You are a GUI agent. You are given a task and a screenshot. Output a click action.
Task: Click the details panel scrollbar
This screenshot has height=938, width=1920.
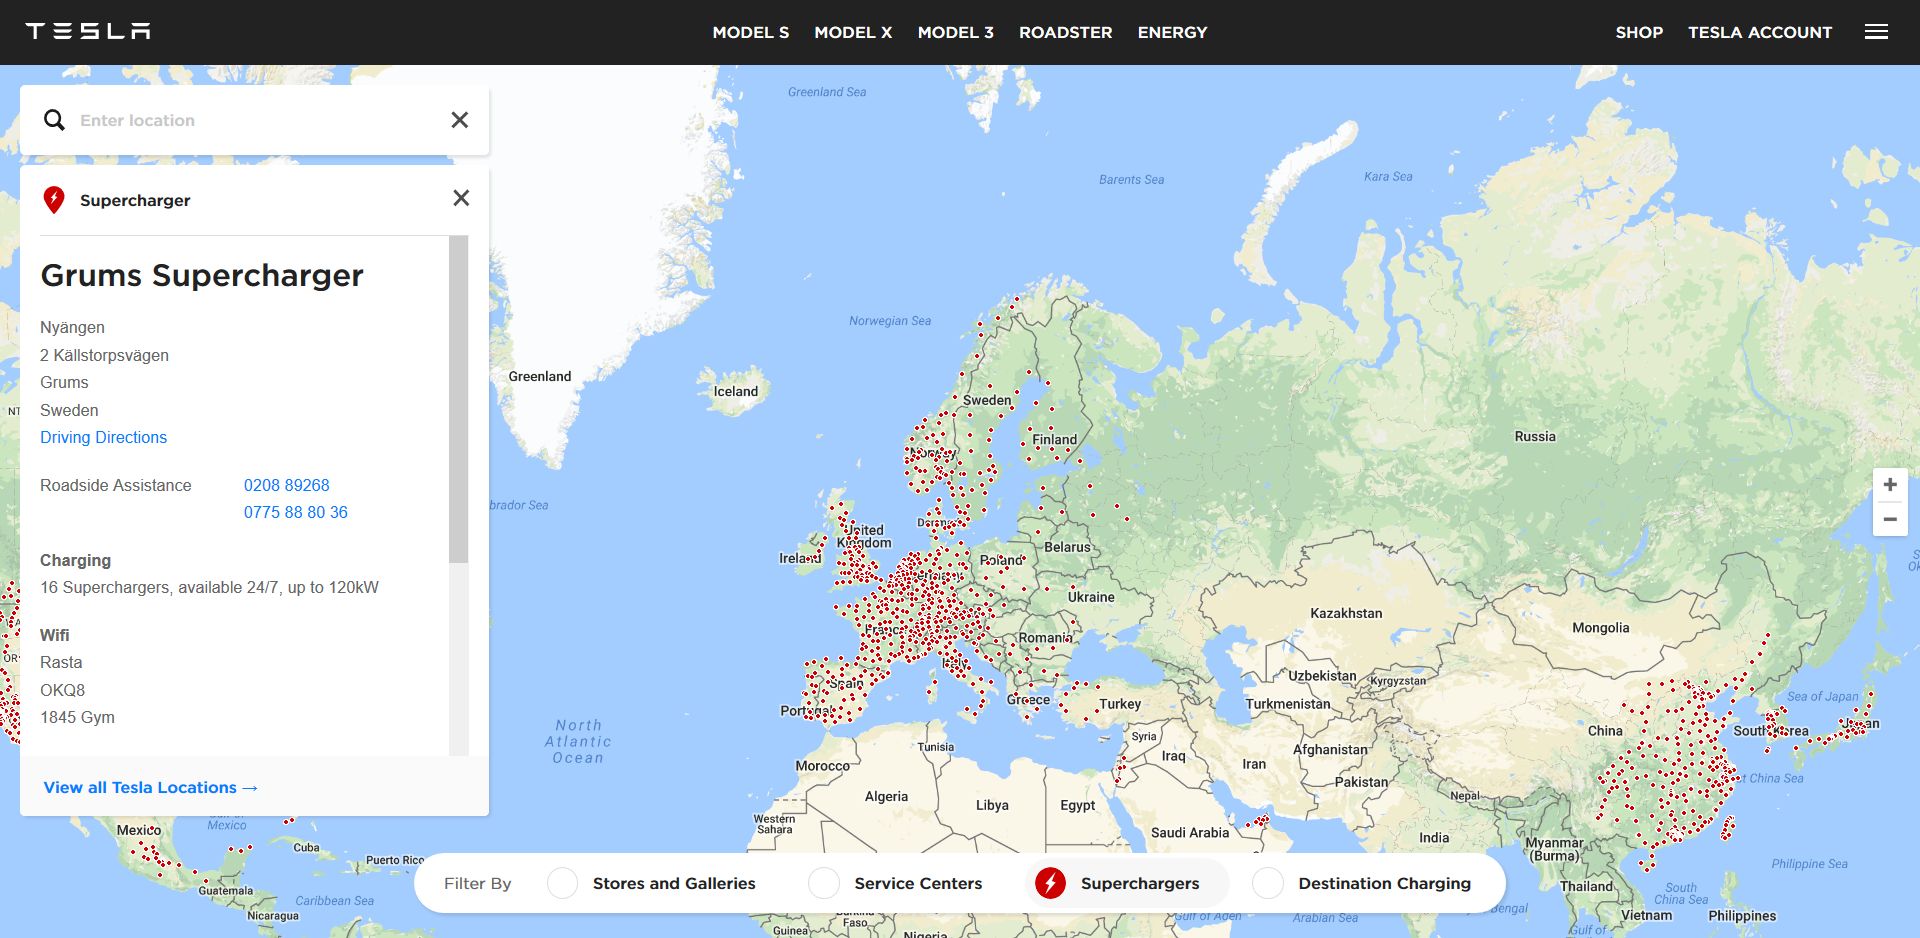[459, 399]
